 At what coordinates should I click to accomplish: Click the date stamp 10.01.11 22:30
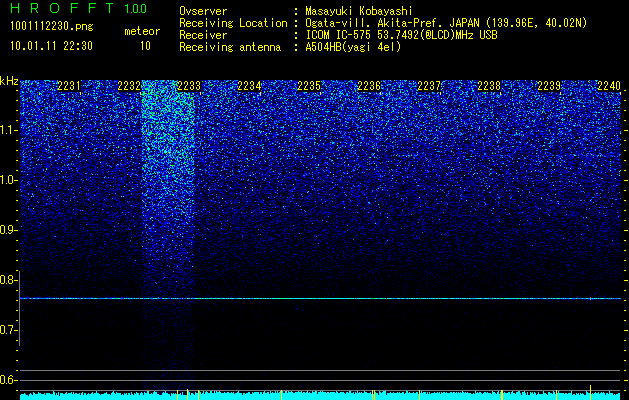pyautogui.click(x=51, y=46)
